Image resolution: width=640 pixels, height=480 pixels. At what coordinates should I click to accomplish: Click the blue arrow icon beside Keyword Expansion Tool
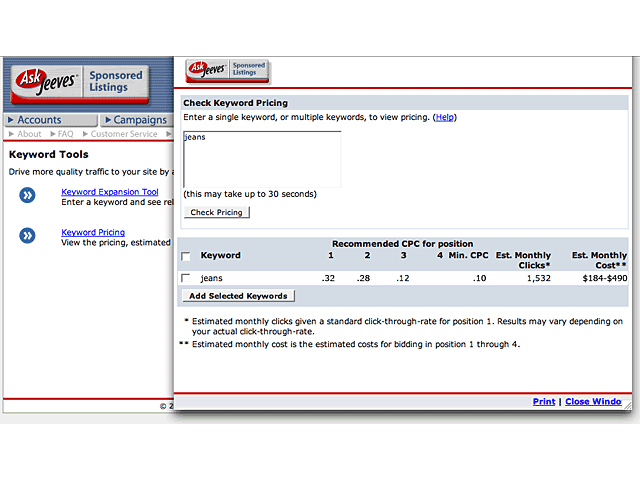click(27, 195)
